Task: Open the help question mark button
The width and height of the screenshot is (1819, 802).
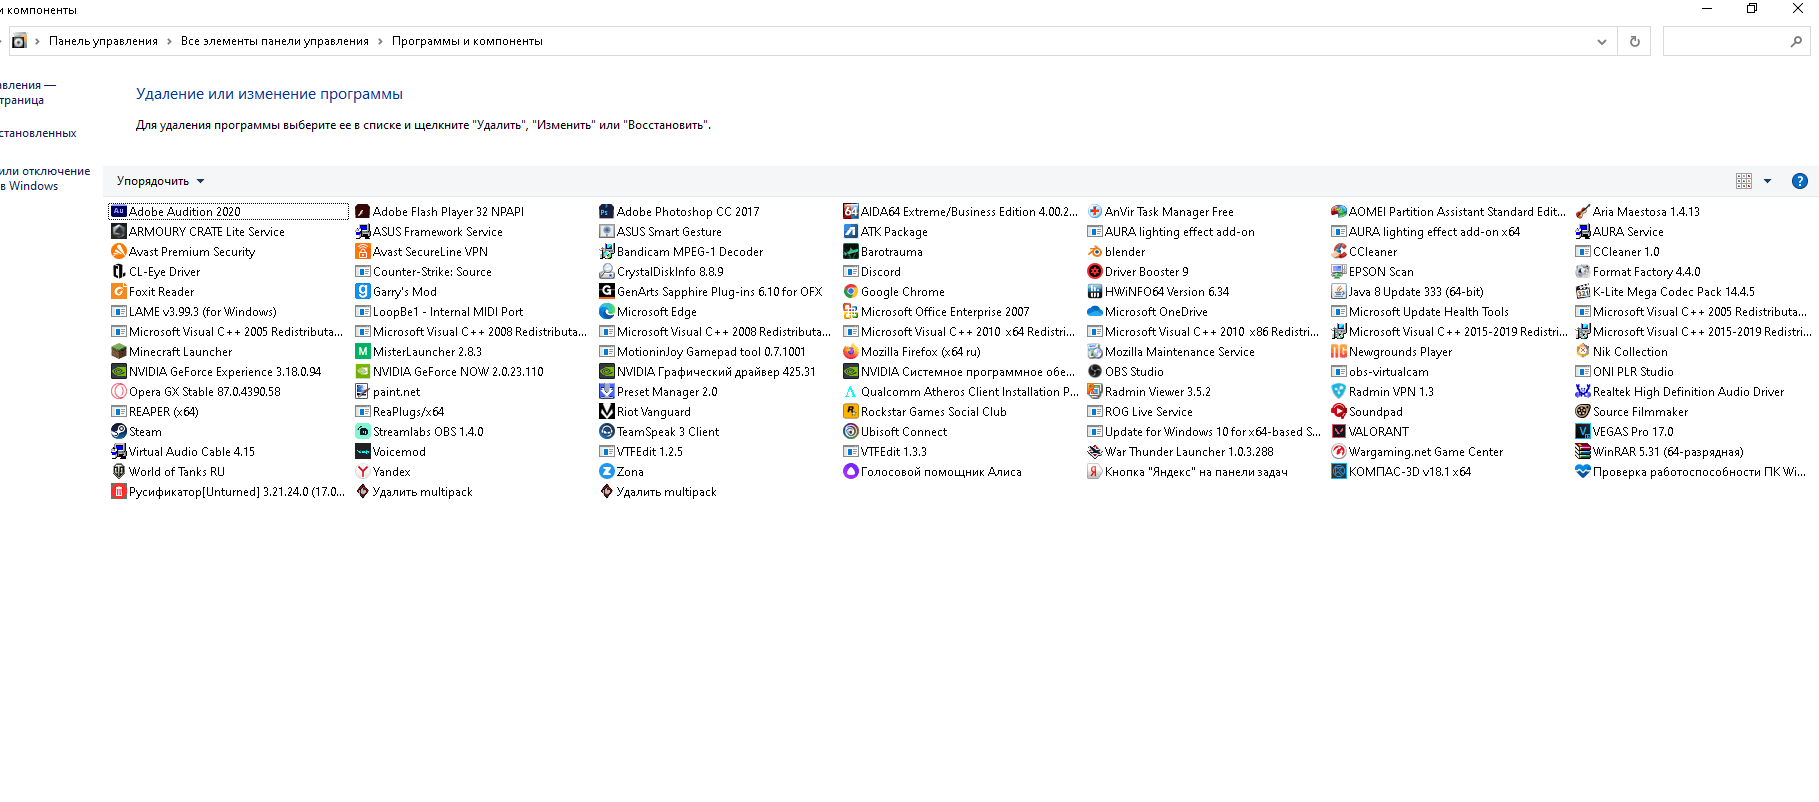Action: tap(1799, 181)
